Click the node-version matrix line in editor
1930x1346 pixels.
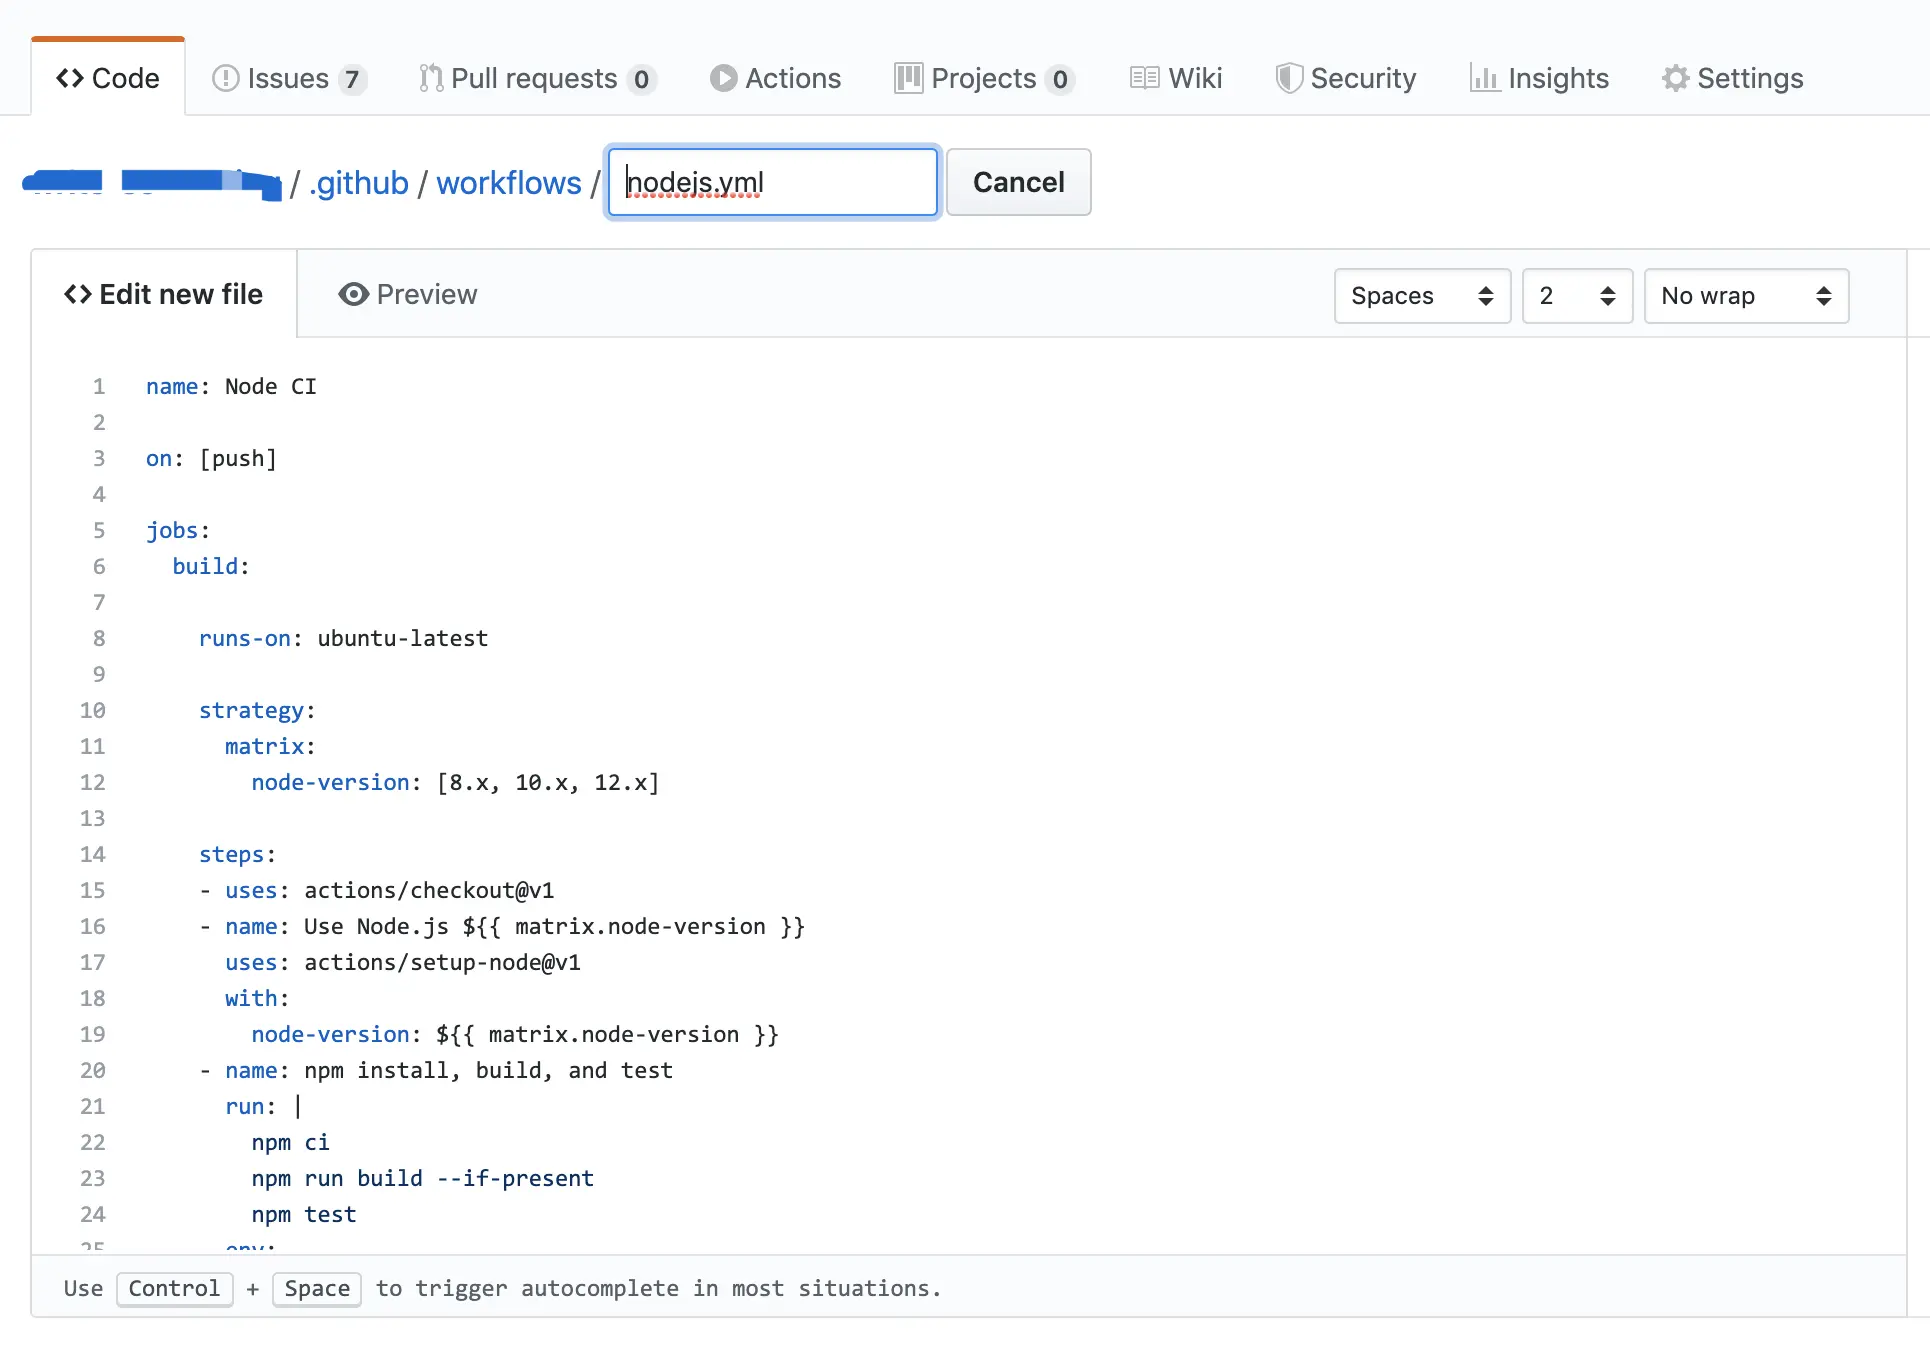point(455,782)
